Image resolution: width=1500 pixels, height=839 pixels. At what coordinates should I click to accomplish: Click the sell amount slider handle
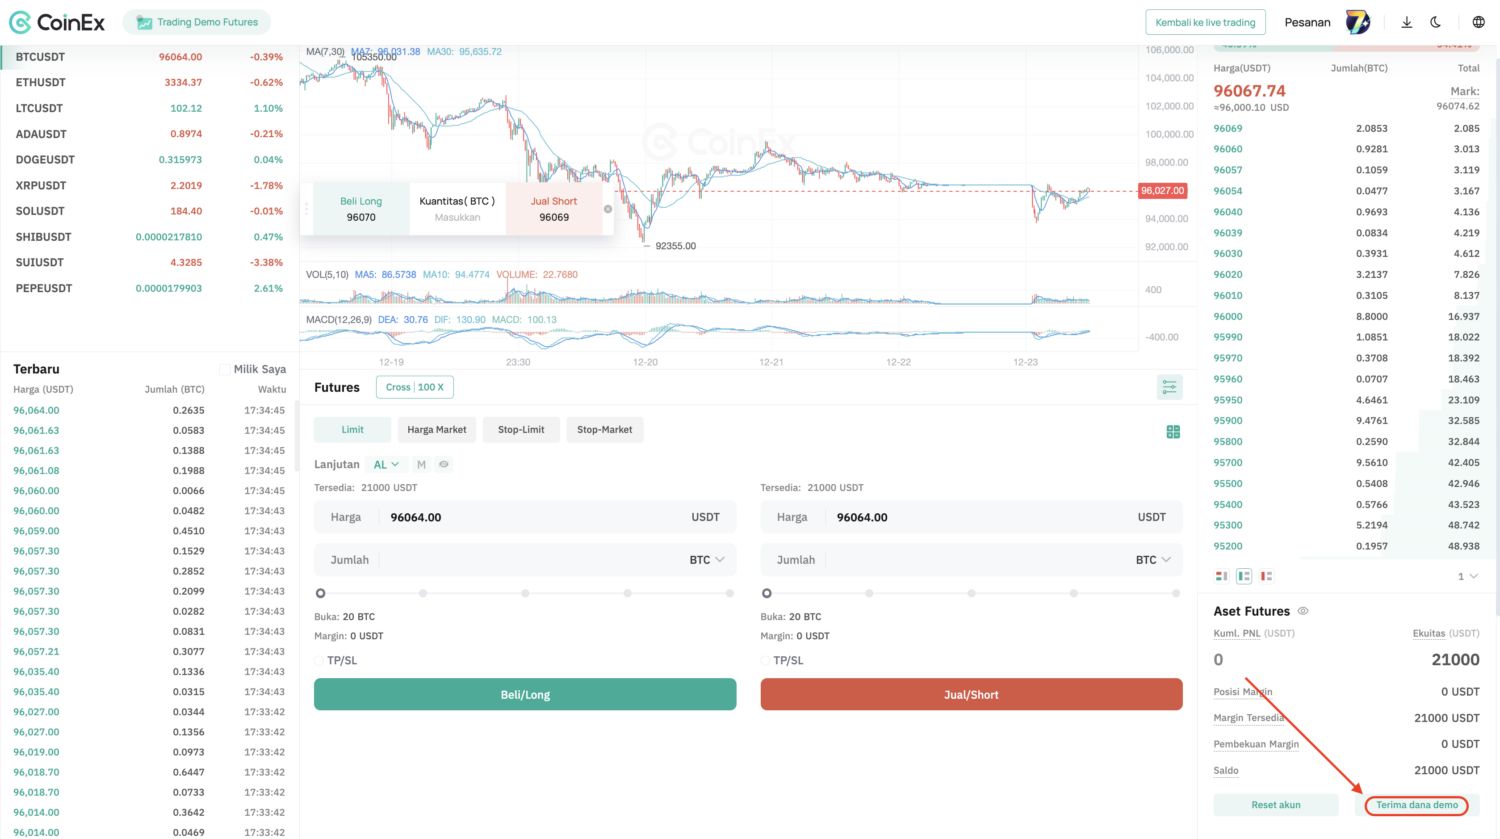767,593
